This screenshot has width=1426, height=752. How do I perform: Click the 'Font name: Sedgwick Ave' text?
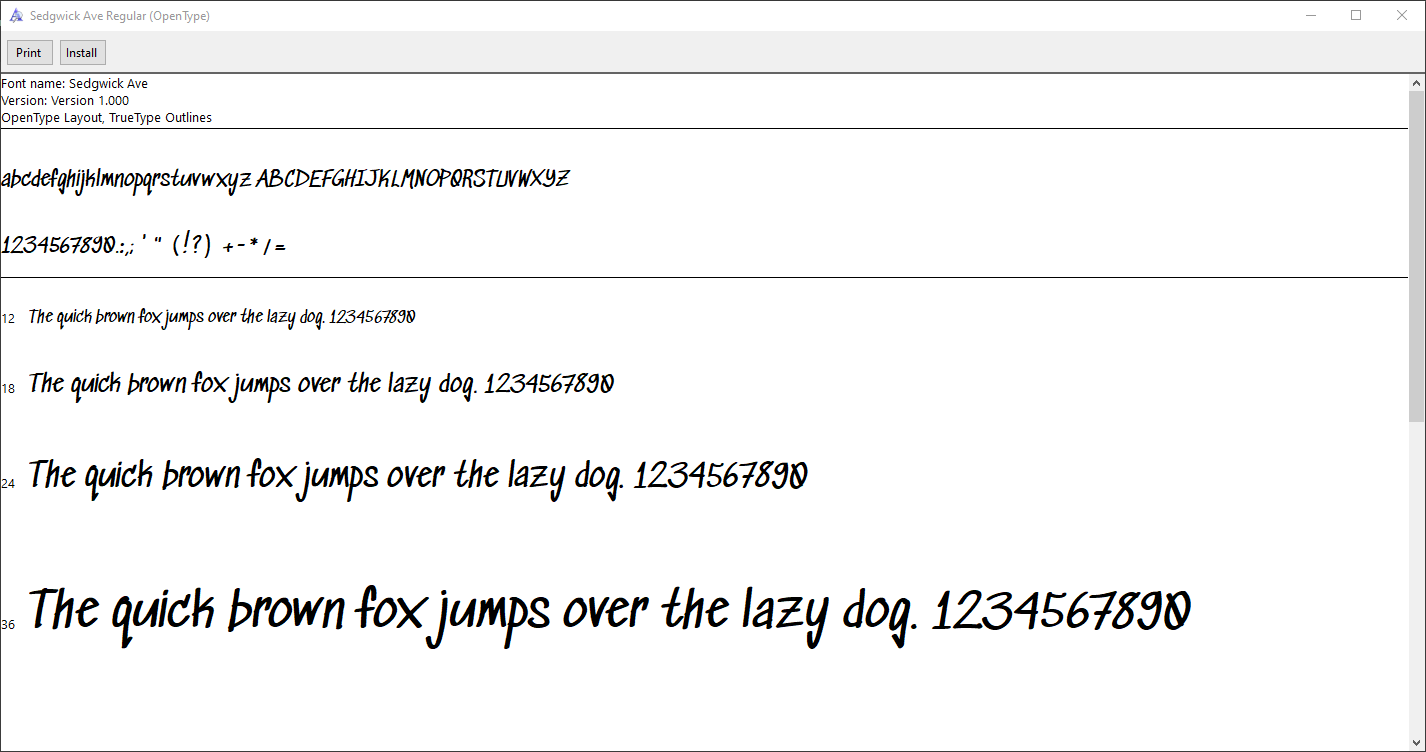coord(75,84)
